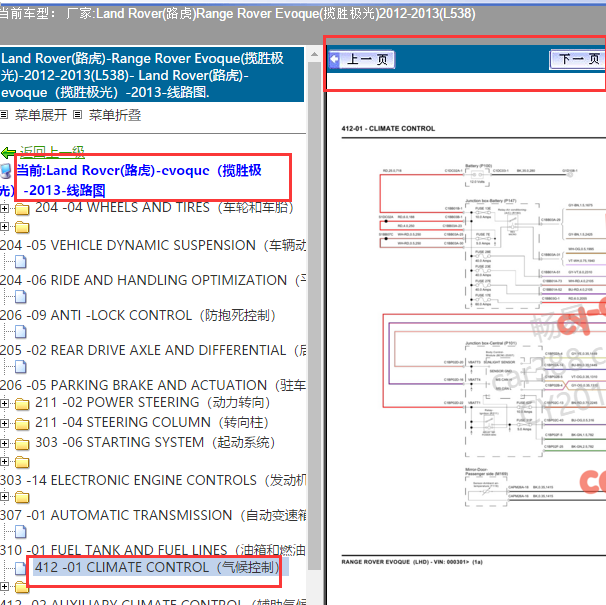Open 205 -02 REAR DRIVE AXLE AND DIFFERENTIAL

point(153,350)
